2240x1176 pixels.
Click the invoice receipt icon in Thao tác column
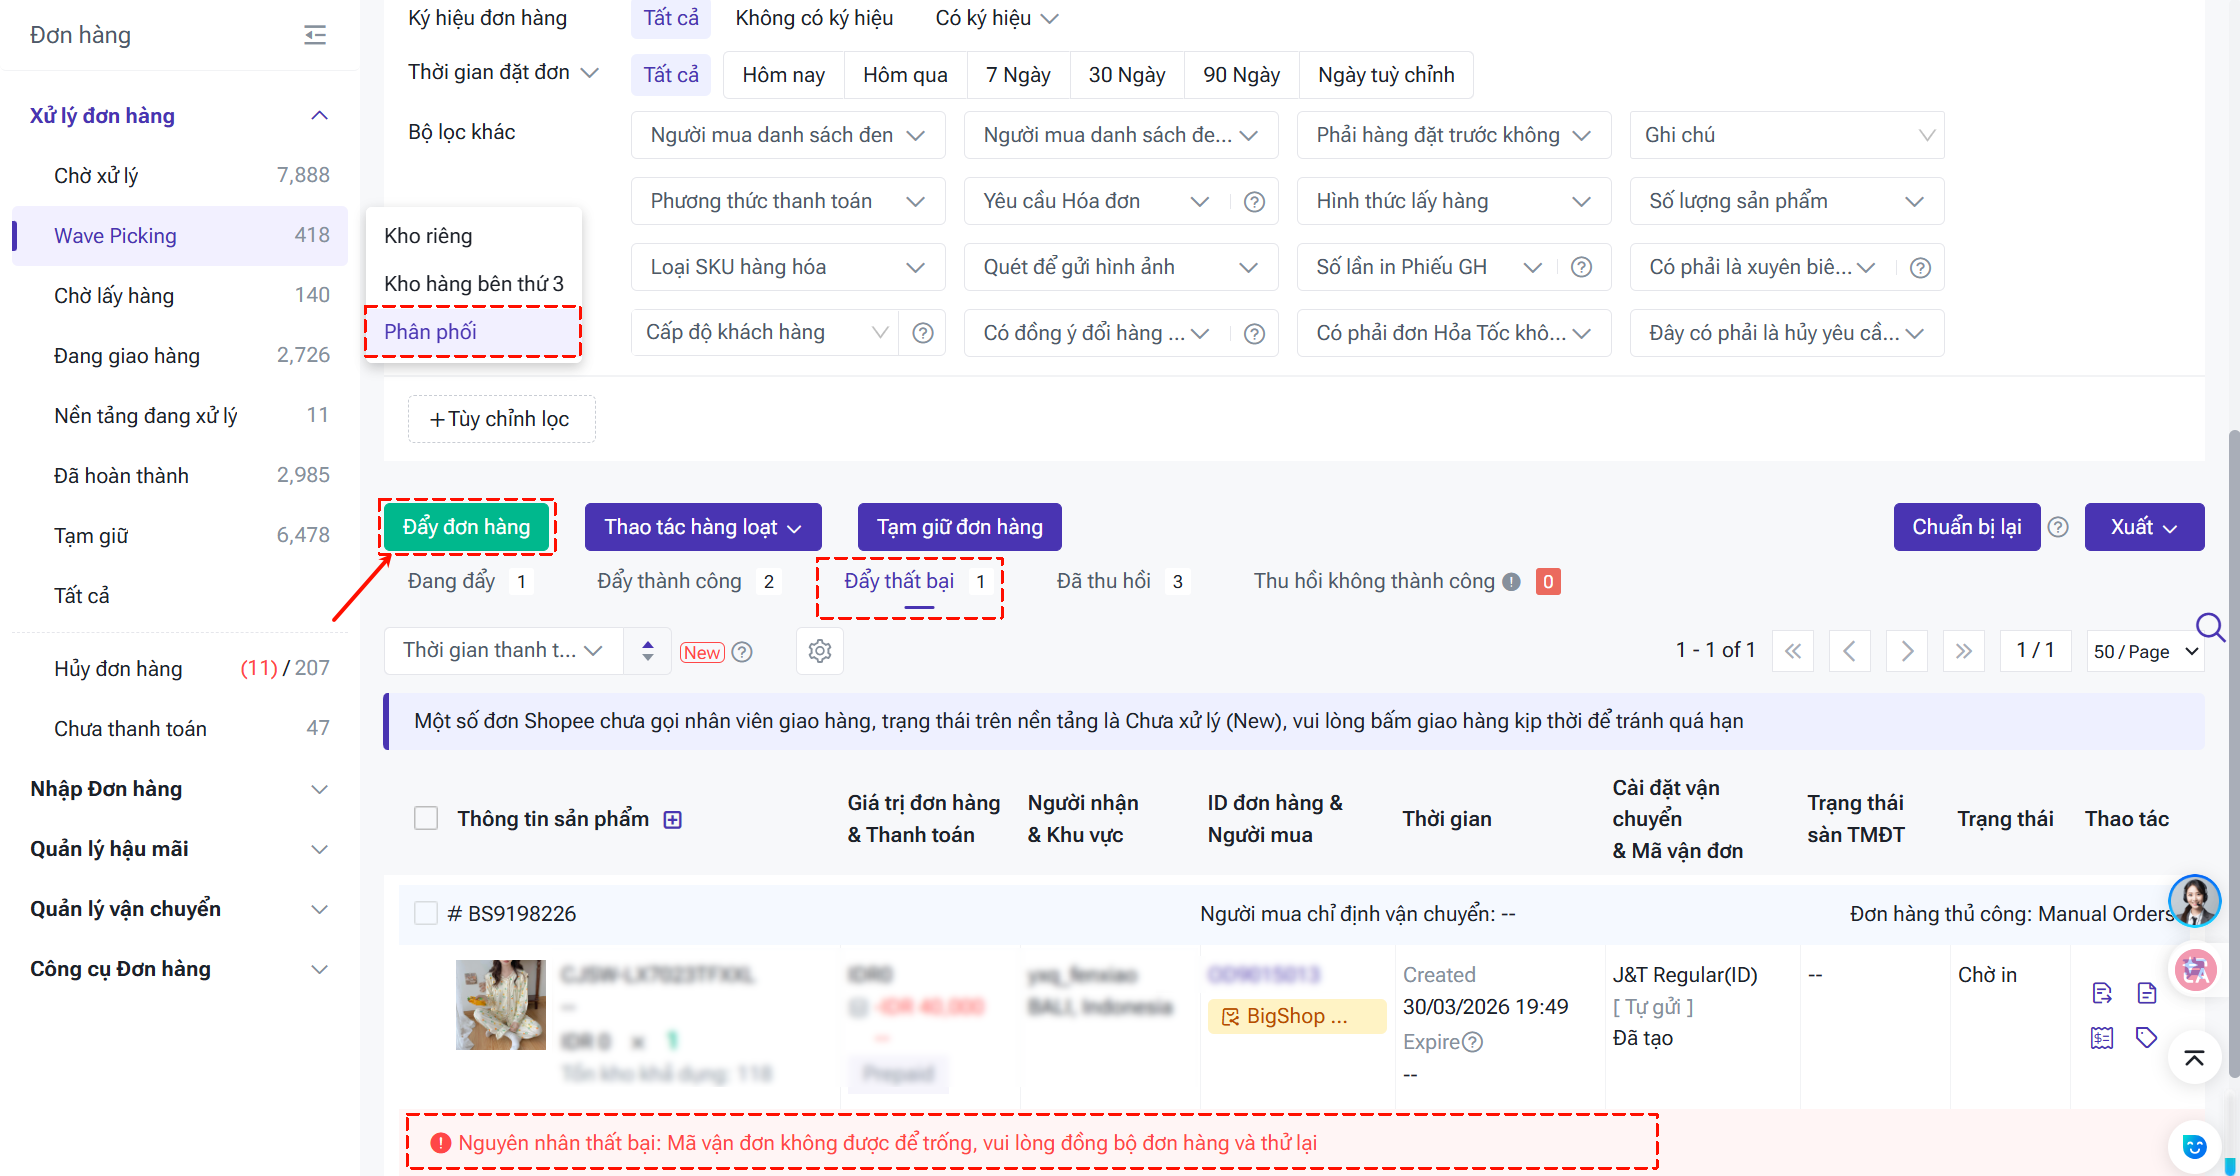coord(2102,1037)
